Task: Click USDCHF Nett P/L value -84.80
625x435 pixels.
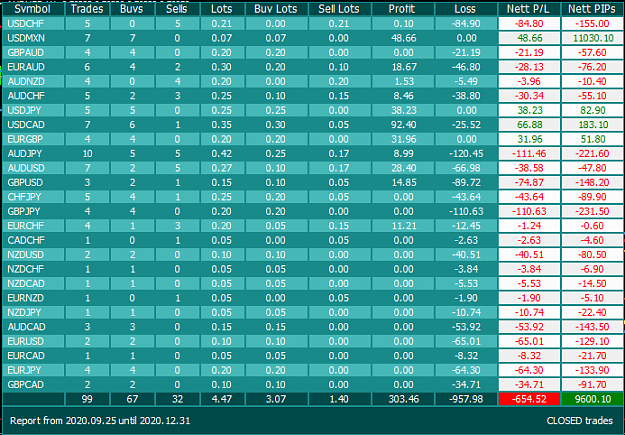Action: tap(529, 24)
